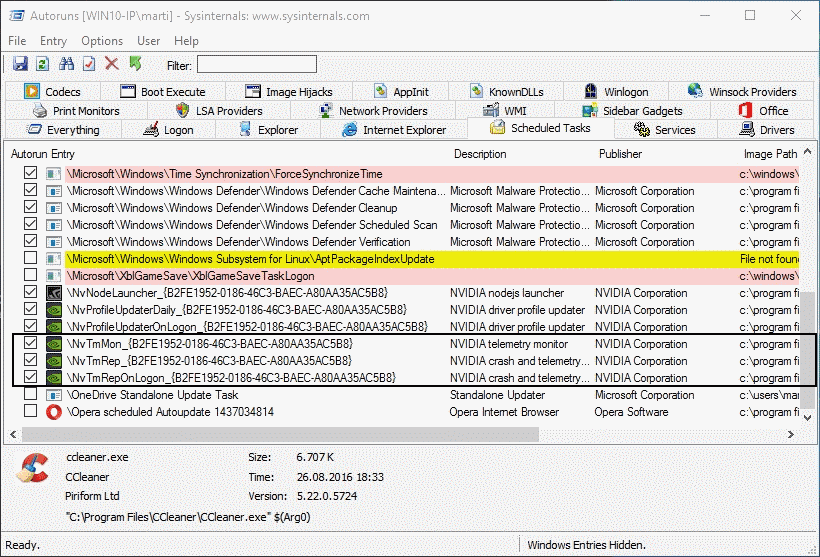Uncheck the NvTmMon telemetry monitor entry
This screenshot has width=820, height=557.
coord(31,344)
